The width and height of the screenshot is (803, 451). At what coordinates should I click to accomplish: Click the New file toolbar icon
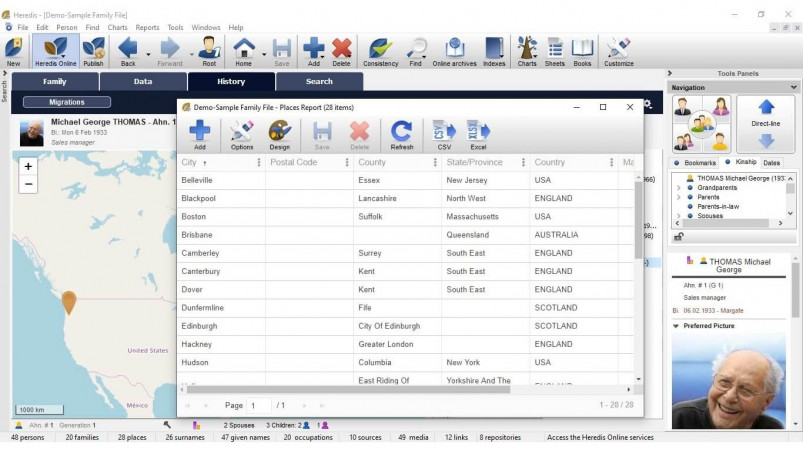(14, 52)
